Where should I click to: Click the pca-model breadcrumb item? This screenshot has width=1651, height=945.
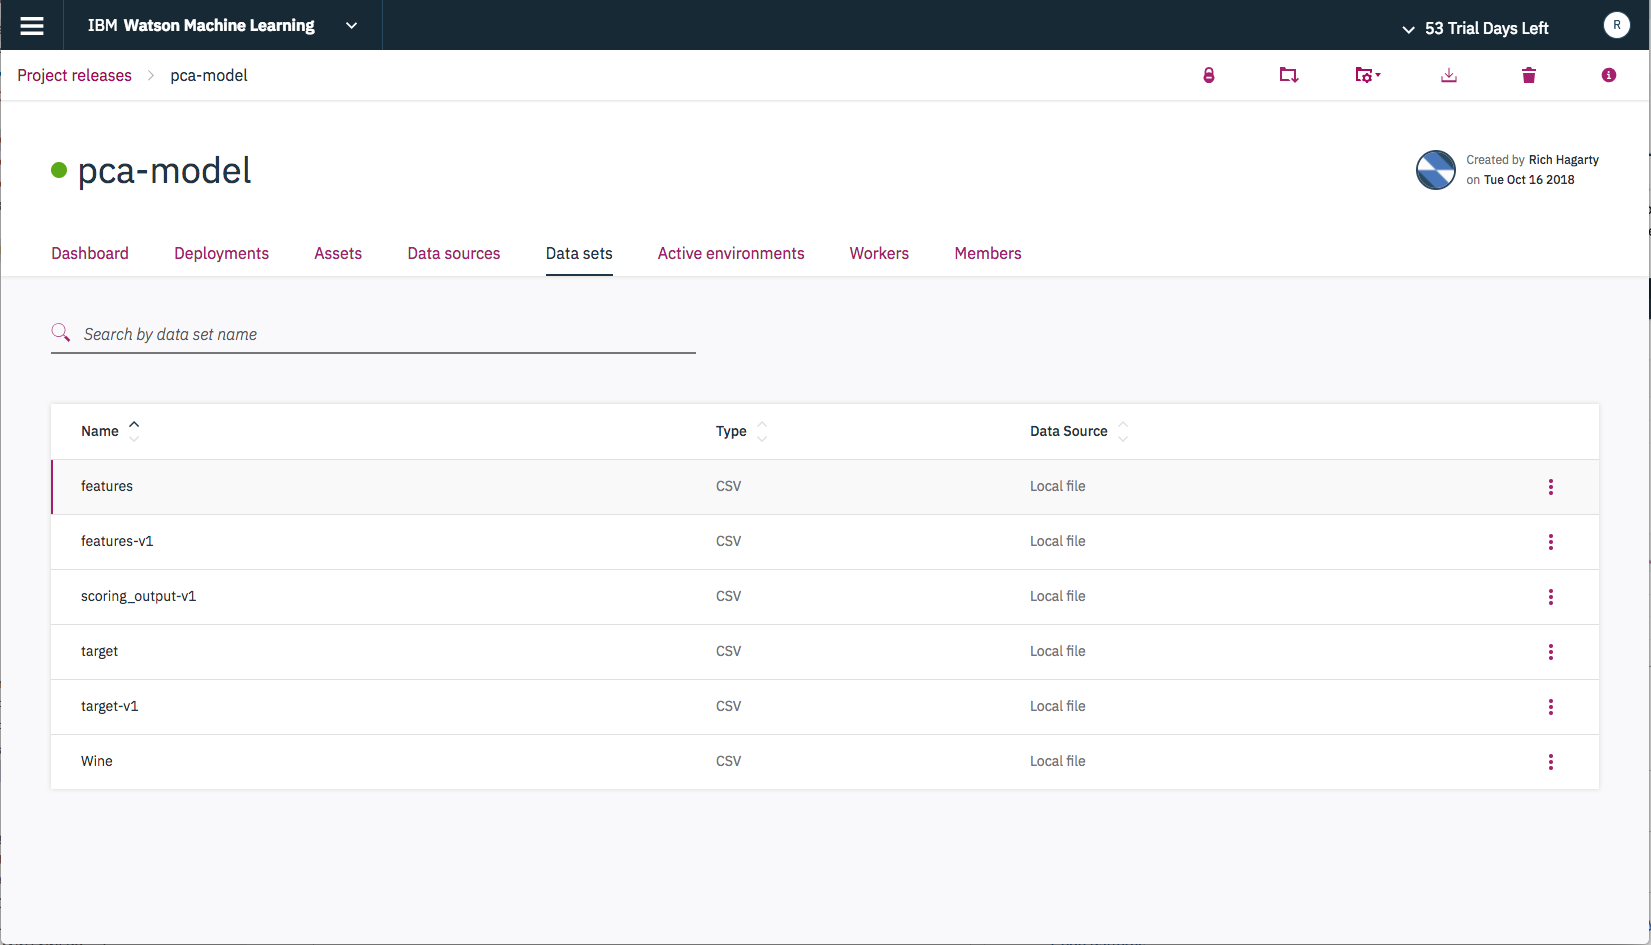pos(209,76)
